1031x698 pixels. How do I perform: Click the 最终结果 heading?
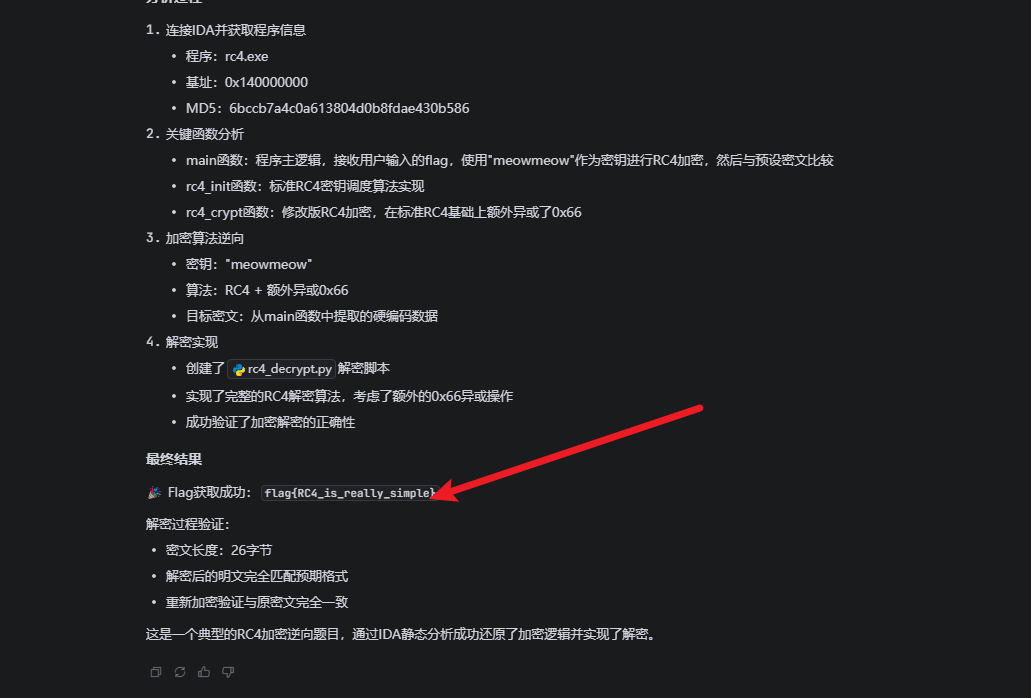point(174,459)
